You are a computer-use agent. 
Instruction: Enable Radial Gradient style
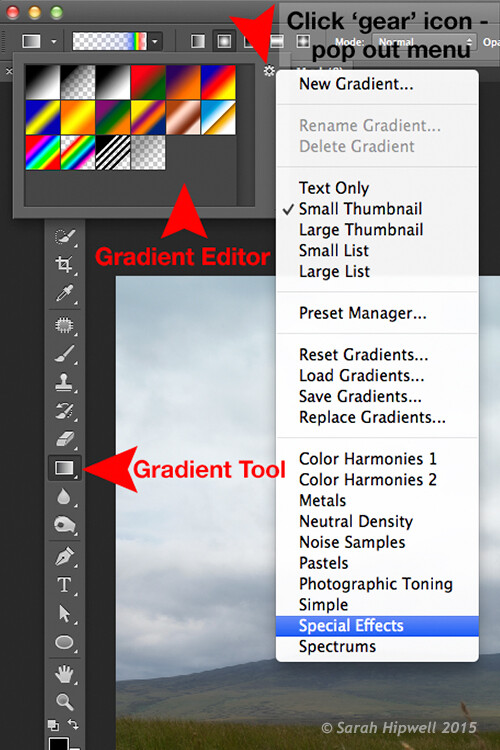[x=224, y=41]
